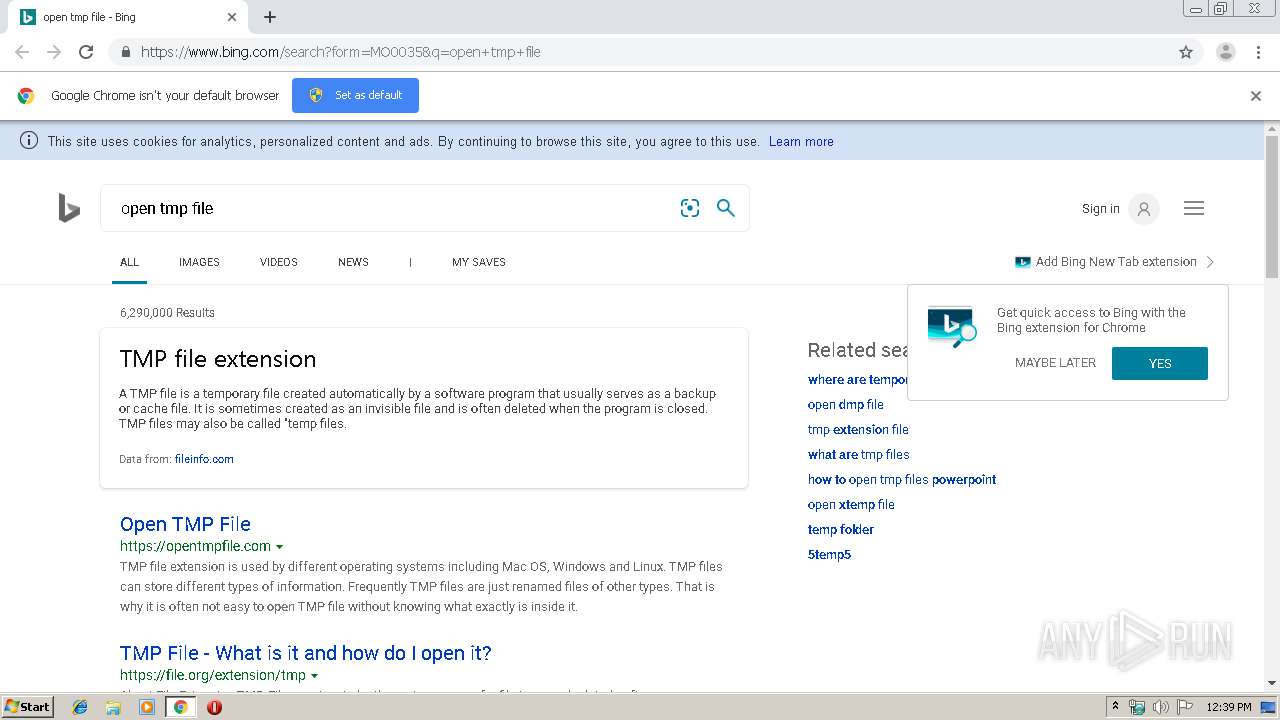Image resolution: width=1280 pixels, height=720 pixels.
Task: Click the 'TMP file extension' heading
Action: pyautogui.click(x=218, y=359)
